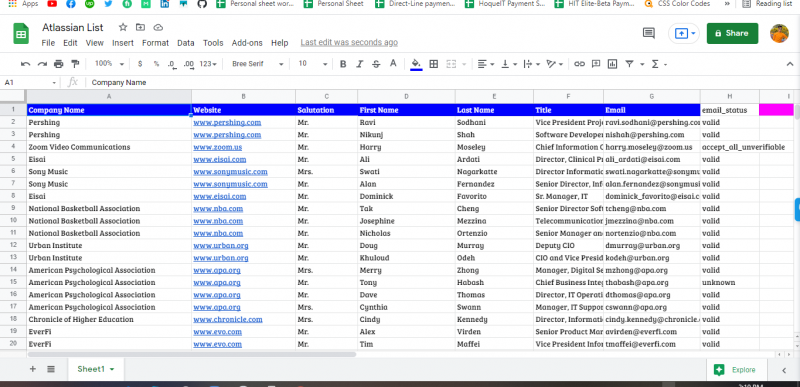Viewport: 800px width, 387px height.
Task: Format as percent
Action: [156, 64]
